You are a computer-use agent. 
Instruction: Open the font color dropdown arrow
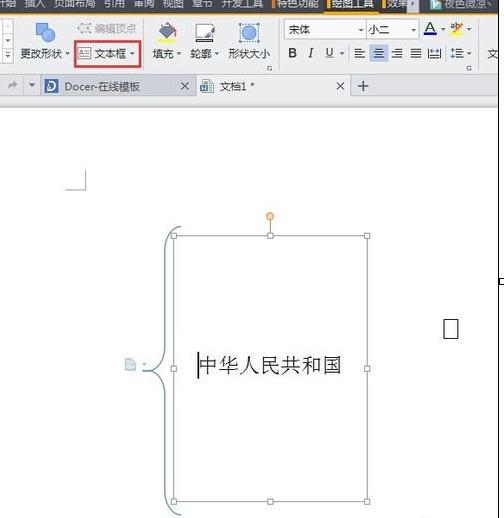(443, 29)
